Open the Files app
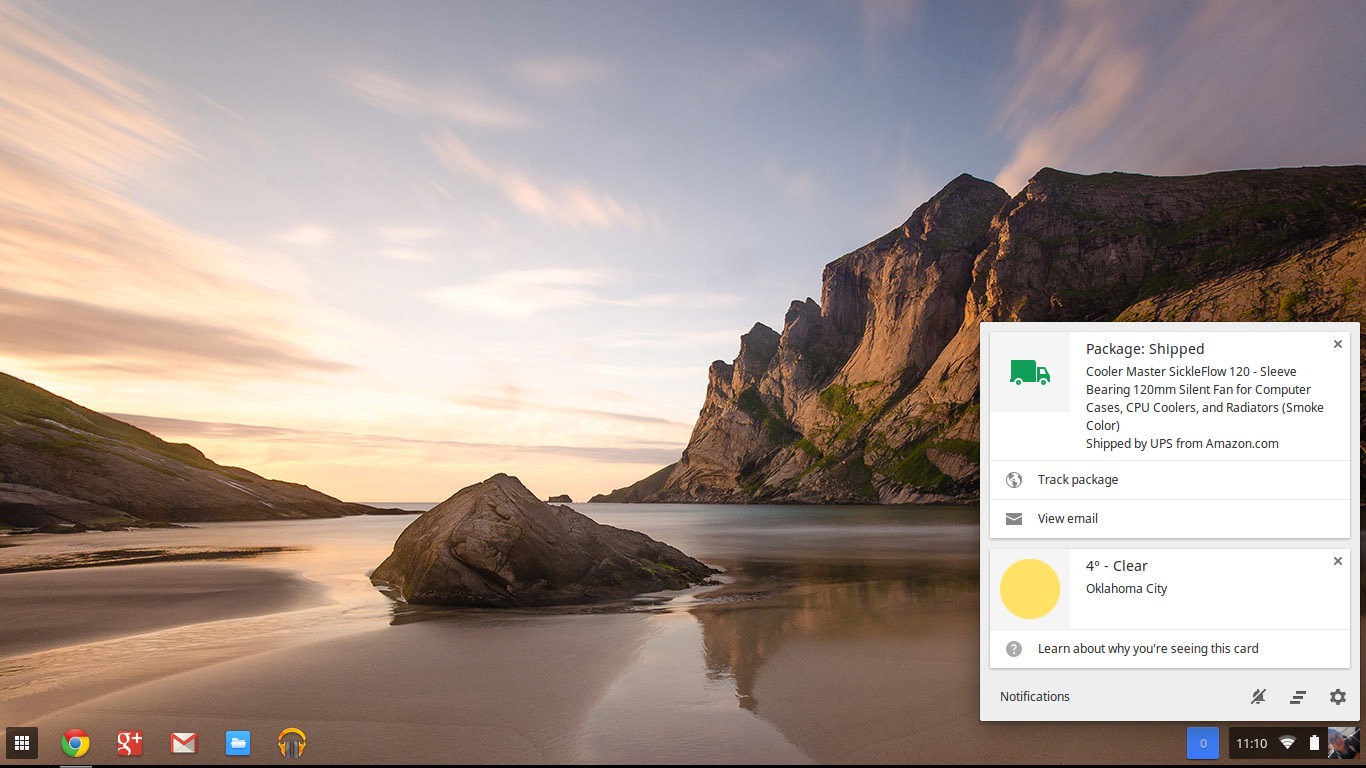Screen dimensions: 1366x768 pos(237,743)
